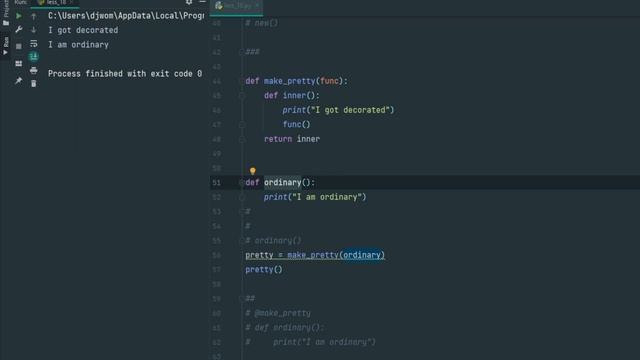
Task: Click the Restore Layout icon
Action: point(19,63)
